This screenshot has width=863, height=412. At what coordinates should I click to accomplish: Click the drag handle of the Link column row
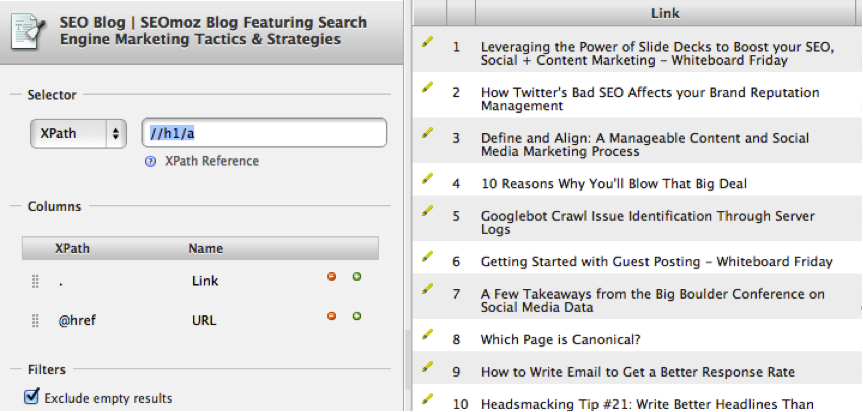point(36,282)
